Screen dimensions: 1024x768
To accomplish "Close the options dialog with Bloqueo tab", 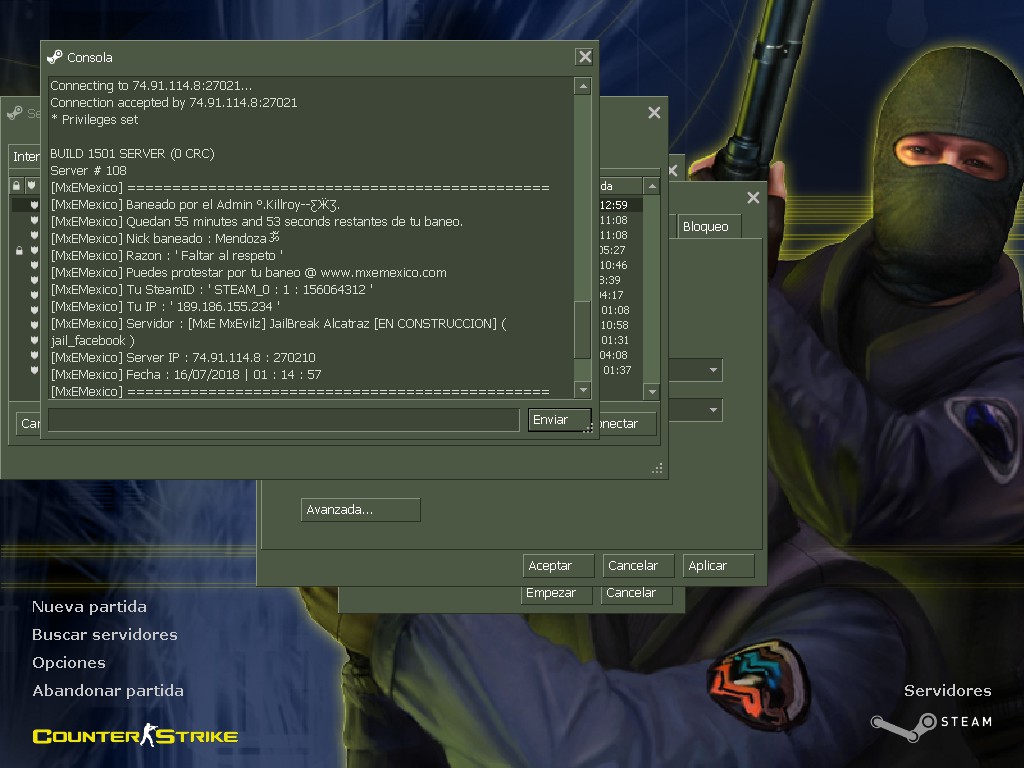I will point(753,198).
